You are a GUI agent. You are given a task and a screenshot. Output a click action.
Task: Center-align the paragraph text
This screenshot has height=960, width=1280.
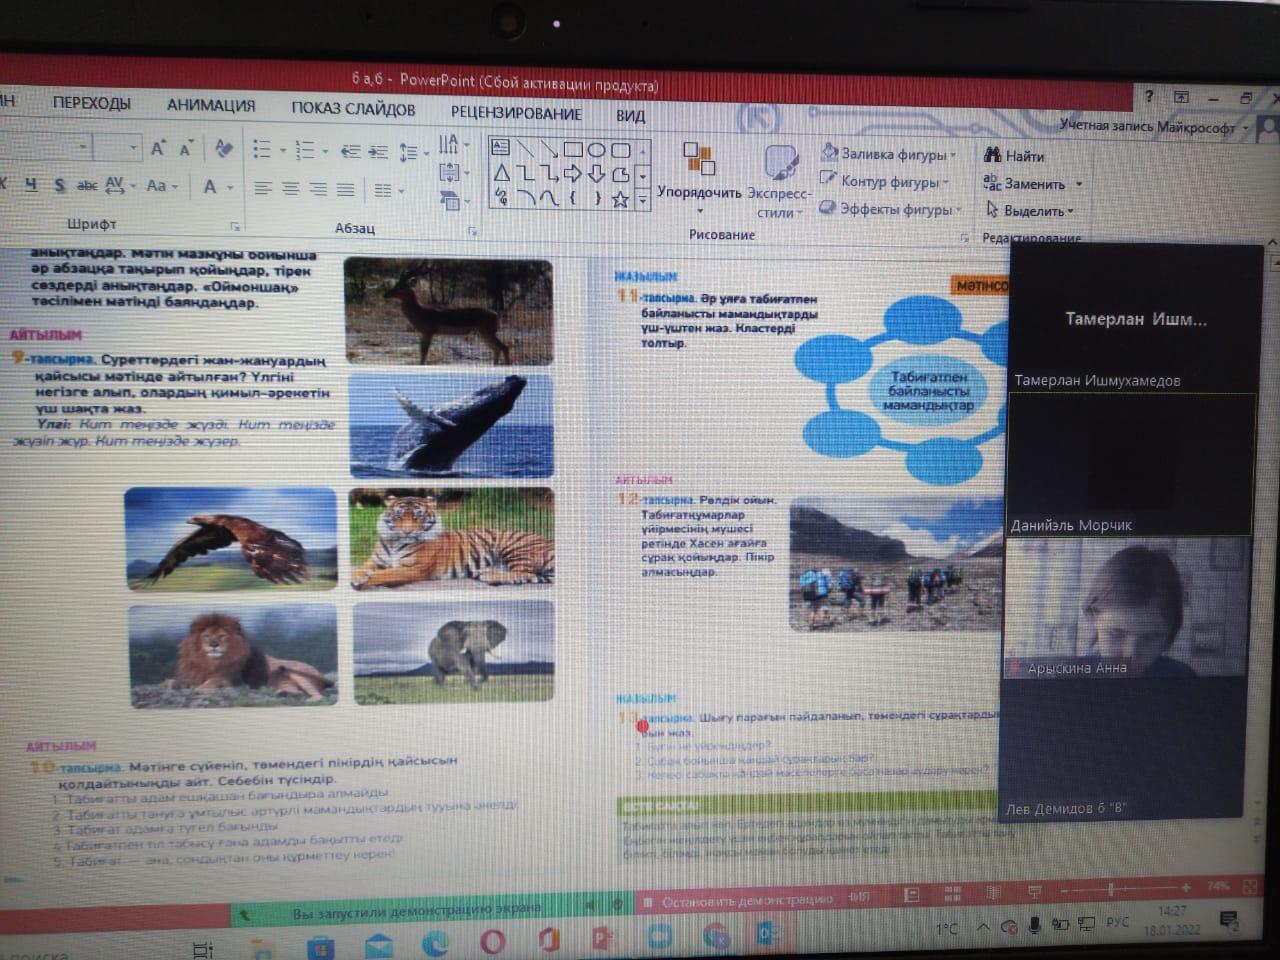[290, 189]
